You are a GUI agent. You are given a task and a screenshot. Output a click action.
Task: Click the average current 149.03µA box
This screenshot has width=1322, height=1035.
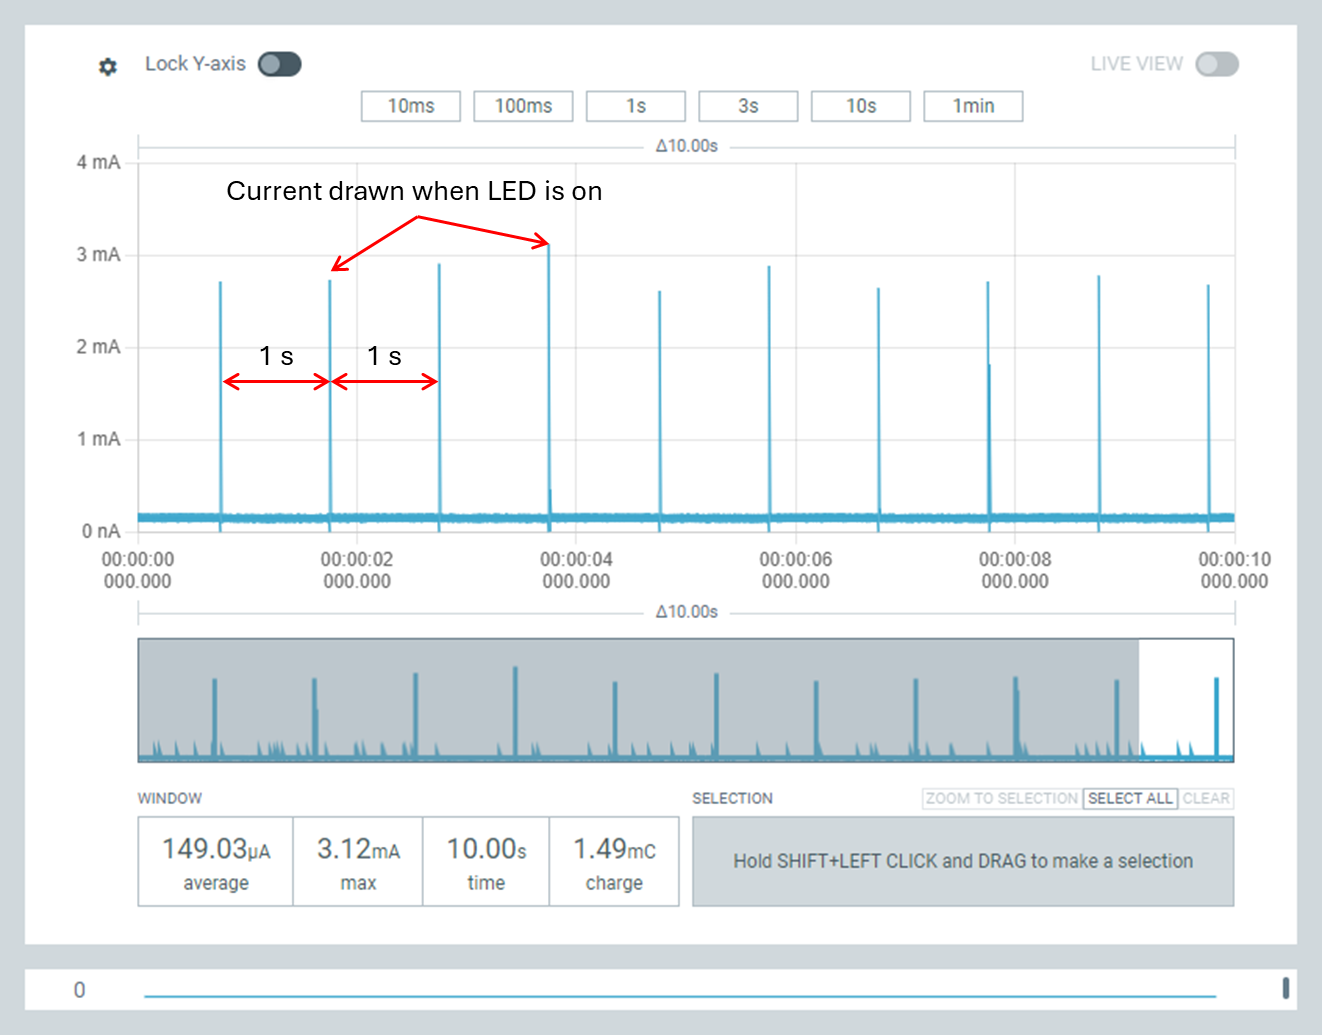[x=216, y=862]
